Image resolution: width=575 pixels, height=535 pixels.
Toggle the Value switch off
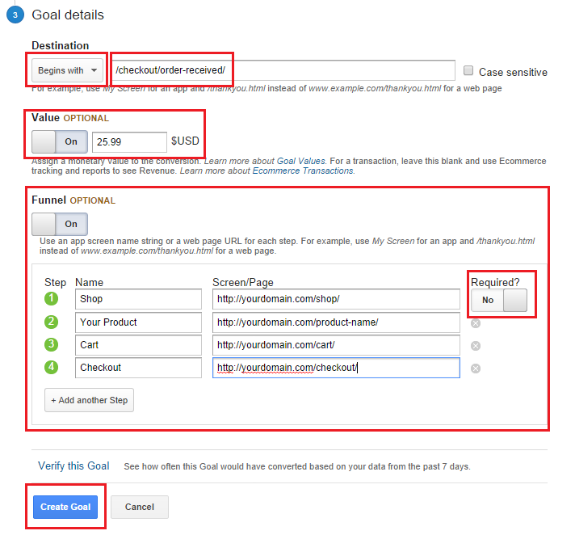point(59,142)
